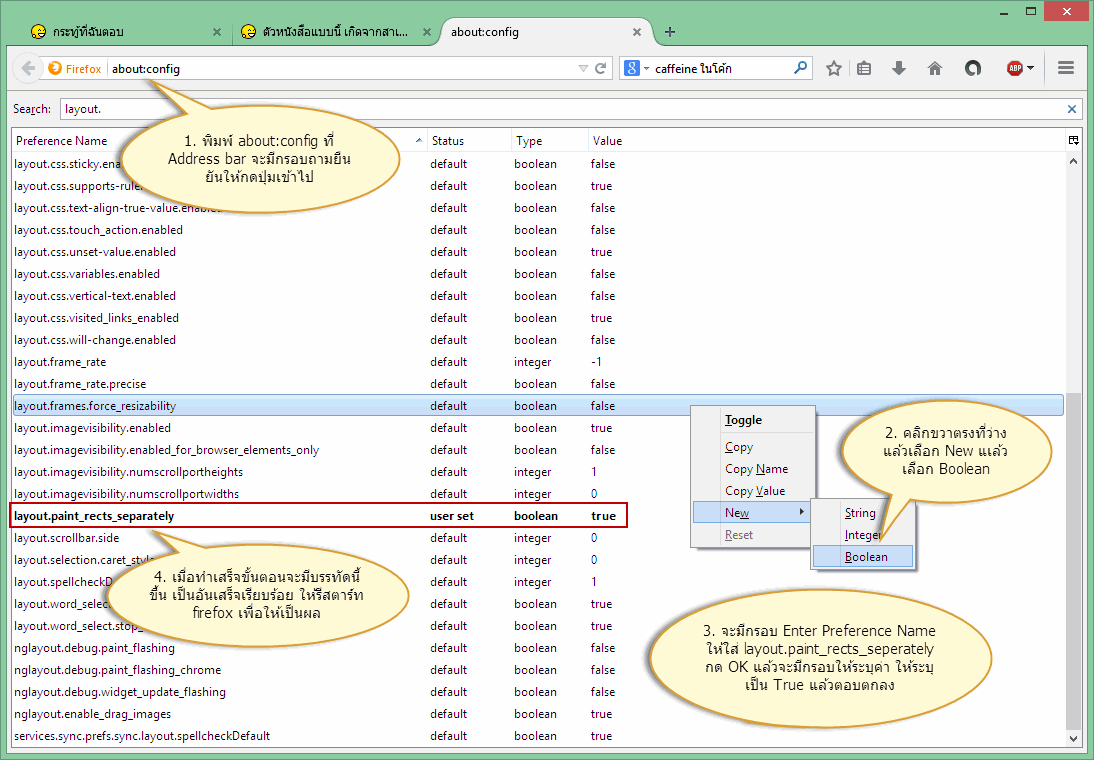Screen dimensions: 1094x760
Task: Expand the address bar history dropdown
Action: click(584, 69)
